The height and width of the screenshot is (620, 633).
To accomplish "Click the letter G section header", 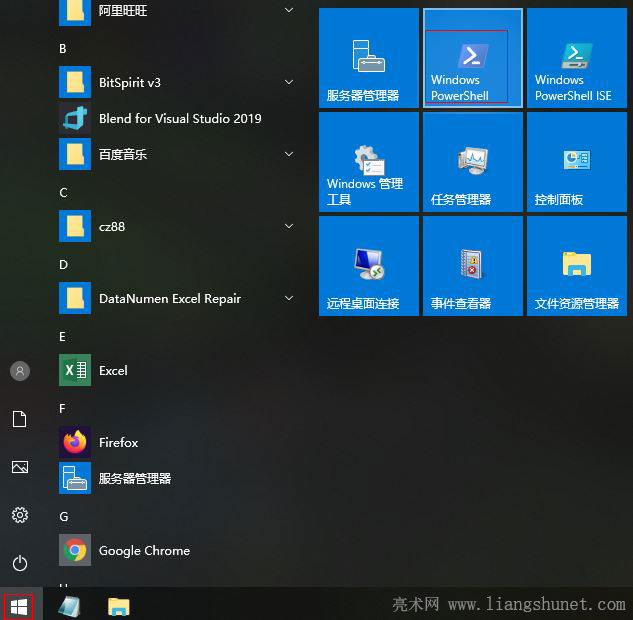I will (64, 517).
